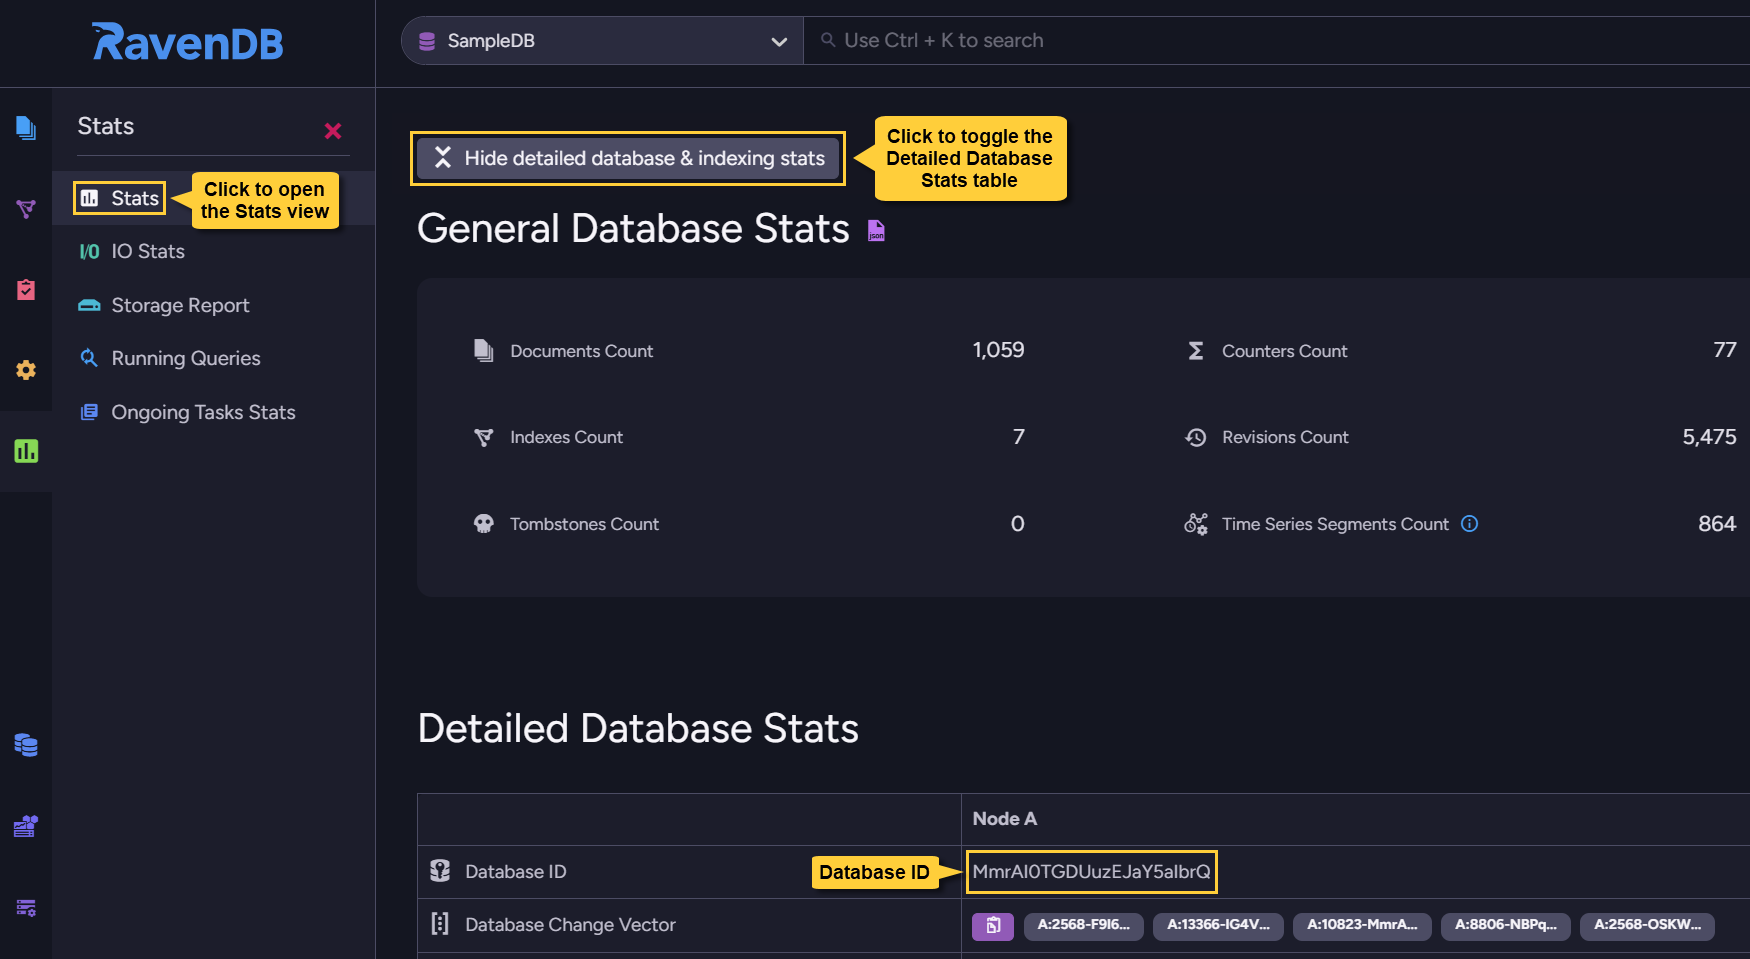Close the Stats submenu panel

click(333, 131)
